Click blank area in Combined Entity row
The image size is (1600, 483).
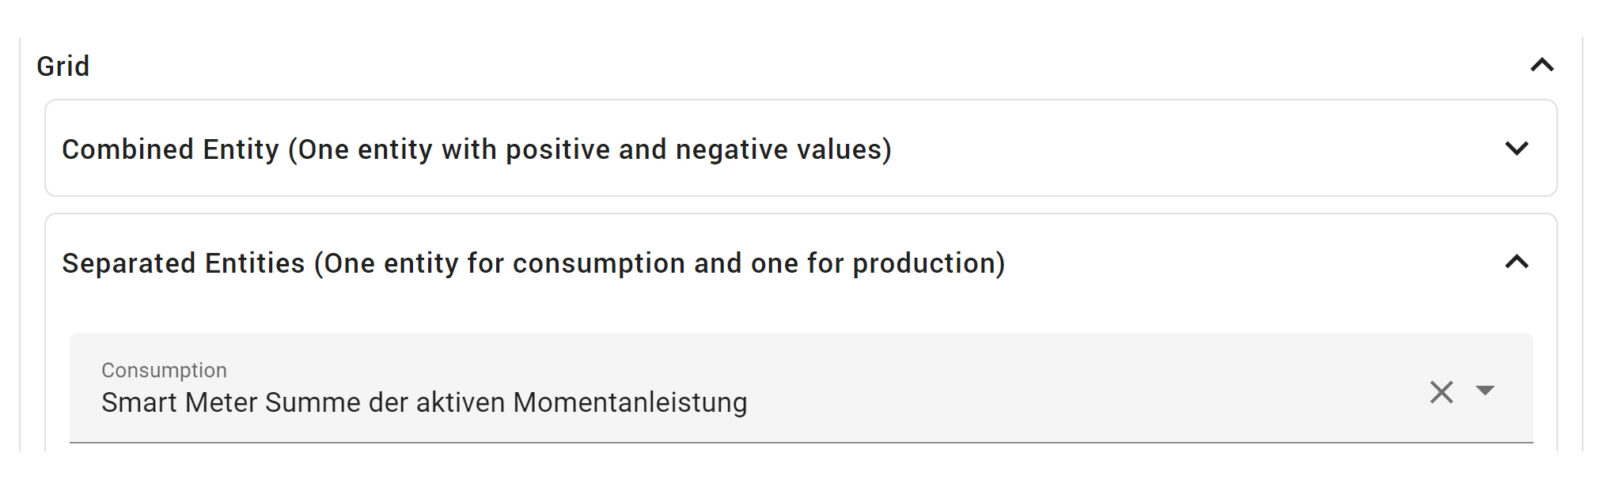1200,149
